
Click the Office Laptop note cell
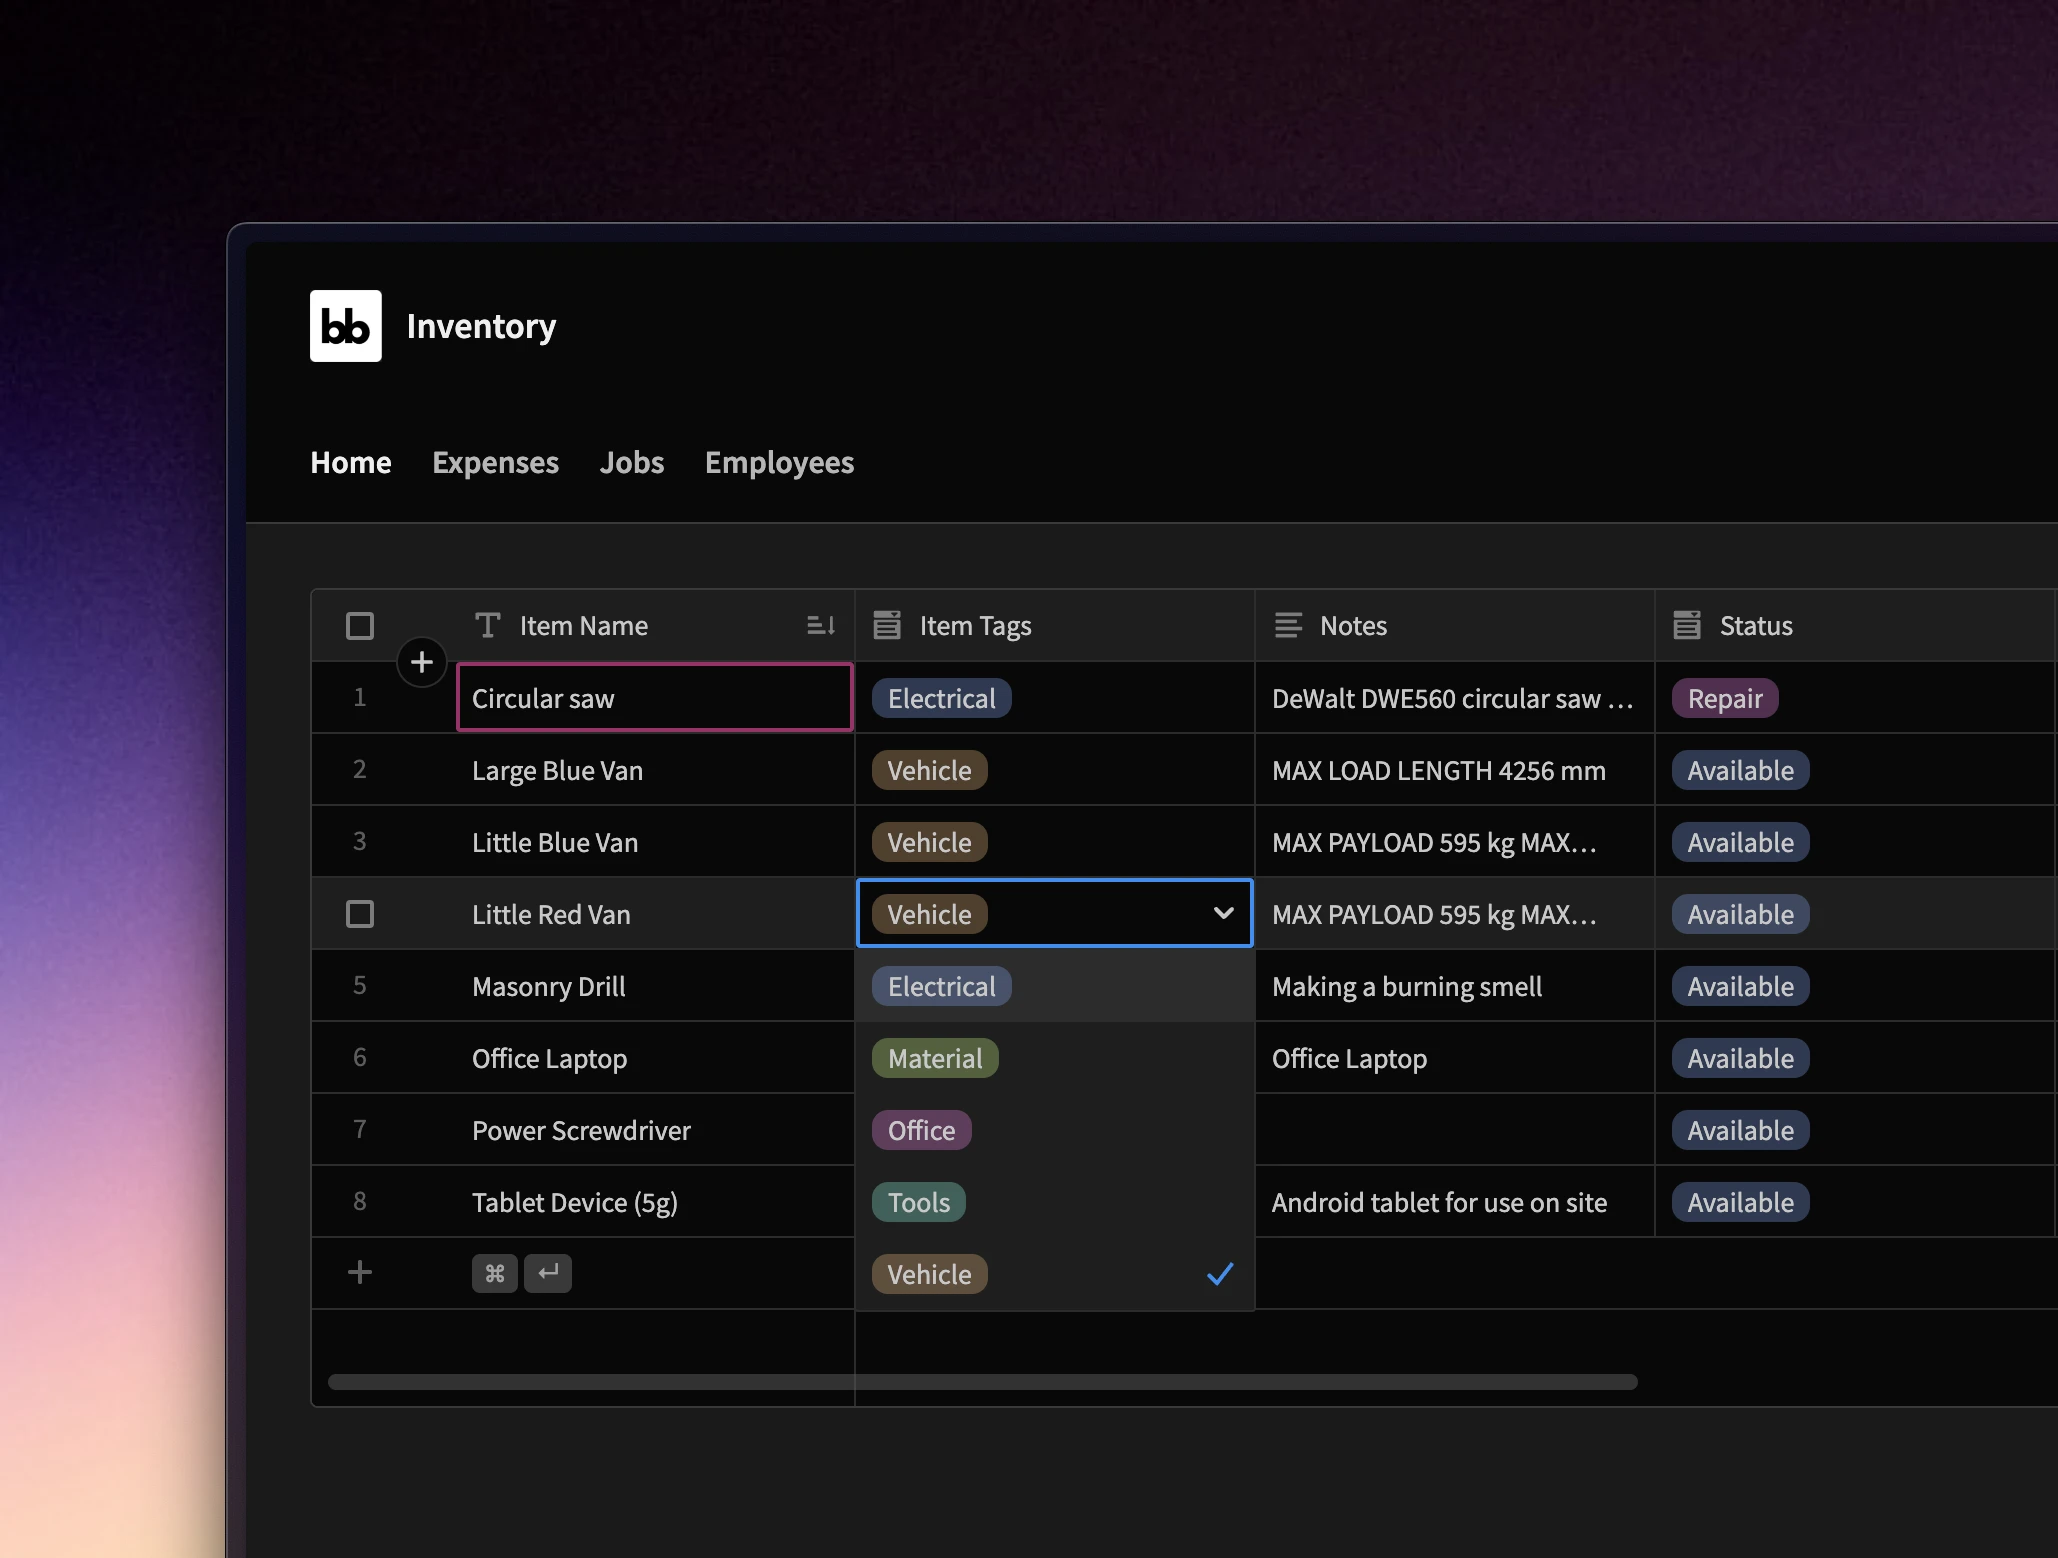tap(1455, 1058)
